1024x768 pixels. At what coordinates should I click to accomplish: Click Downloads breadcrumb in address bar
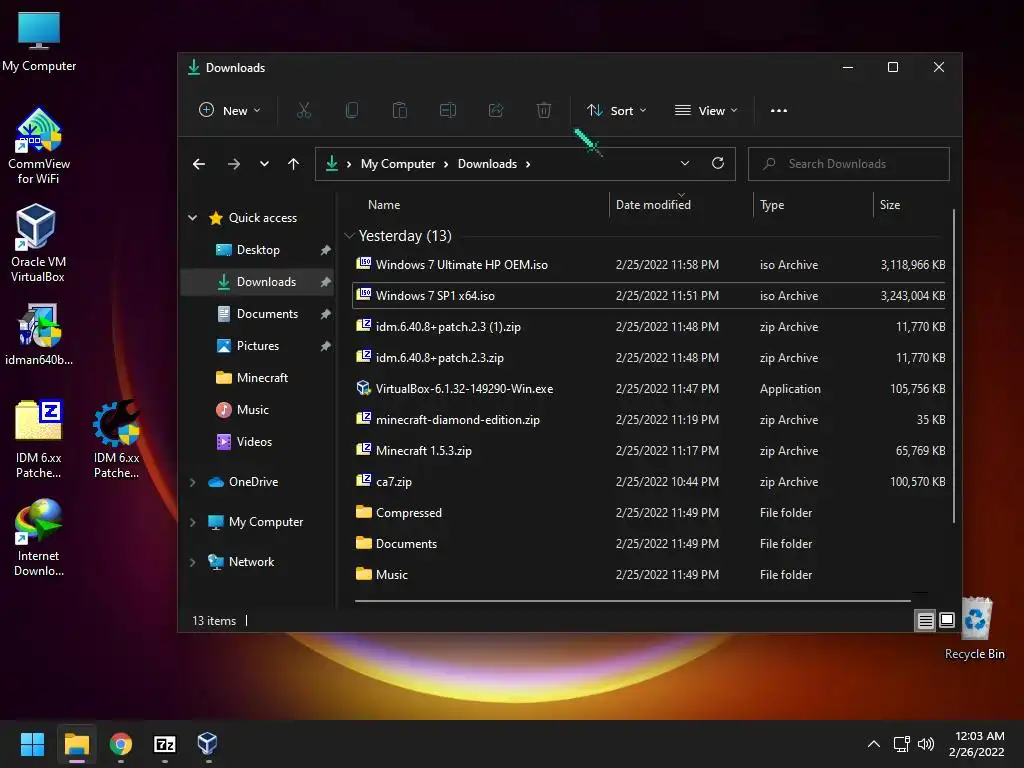pyautogui.click(x=487, y=164)
